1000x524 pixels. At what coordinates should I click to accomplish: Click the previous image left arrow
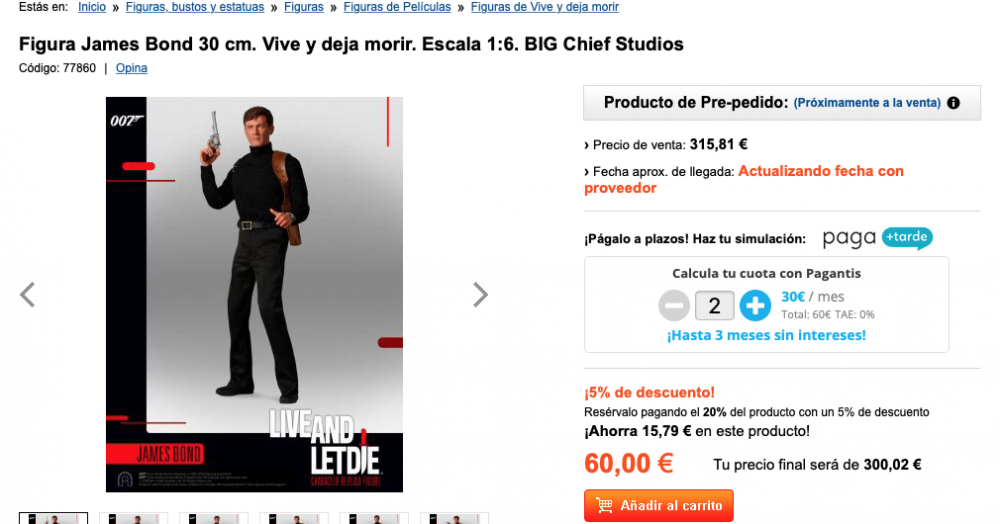coord(27,294)
